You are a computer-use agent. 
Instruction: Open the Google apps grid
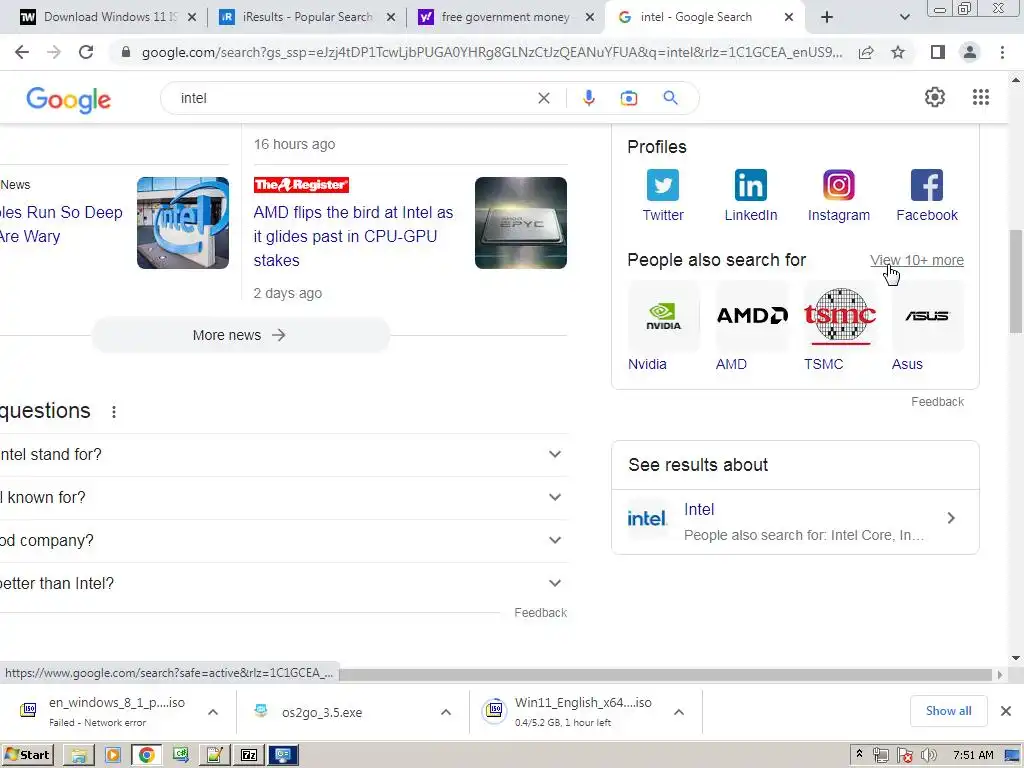pyautogui.click(x=980, y=97)
